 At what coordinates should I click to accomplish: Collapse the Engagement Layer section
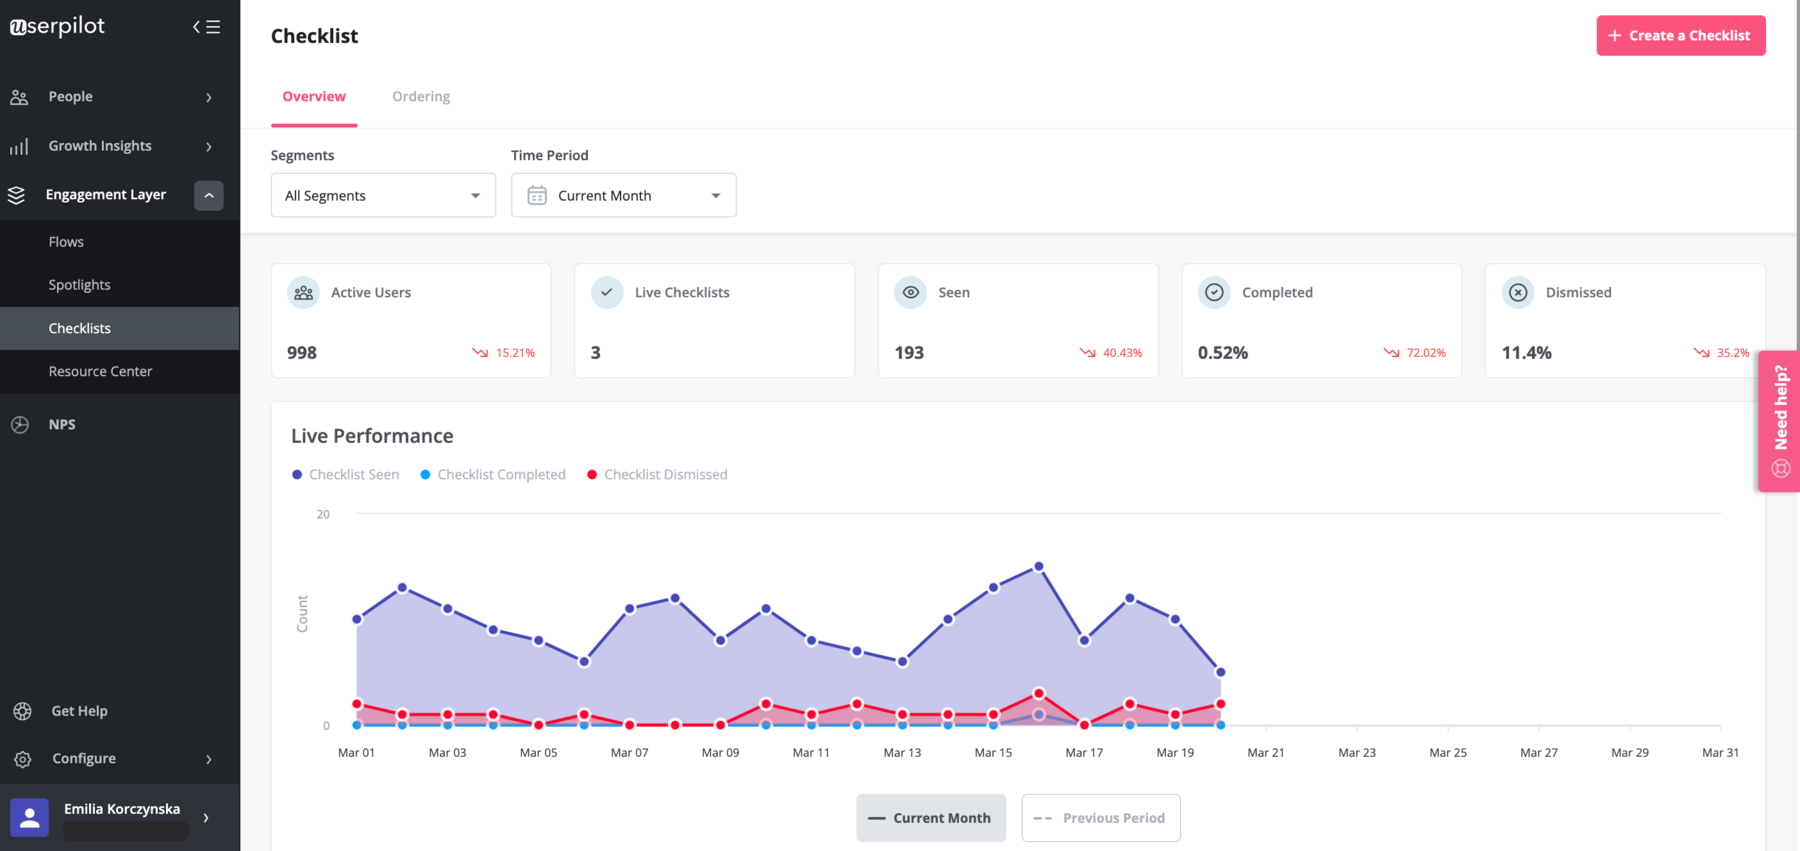(x=209, y=195)
